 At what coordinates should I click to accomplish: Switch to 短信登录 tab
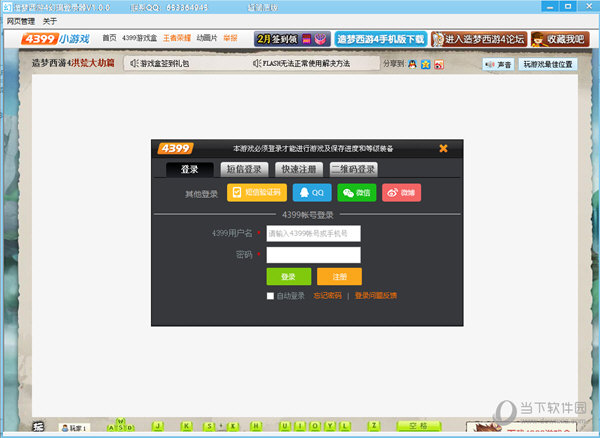(244, 169)
